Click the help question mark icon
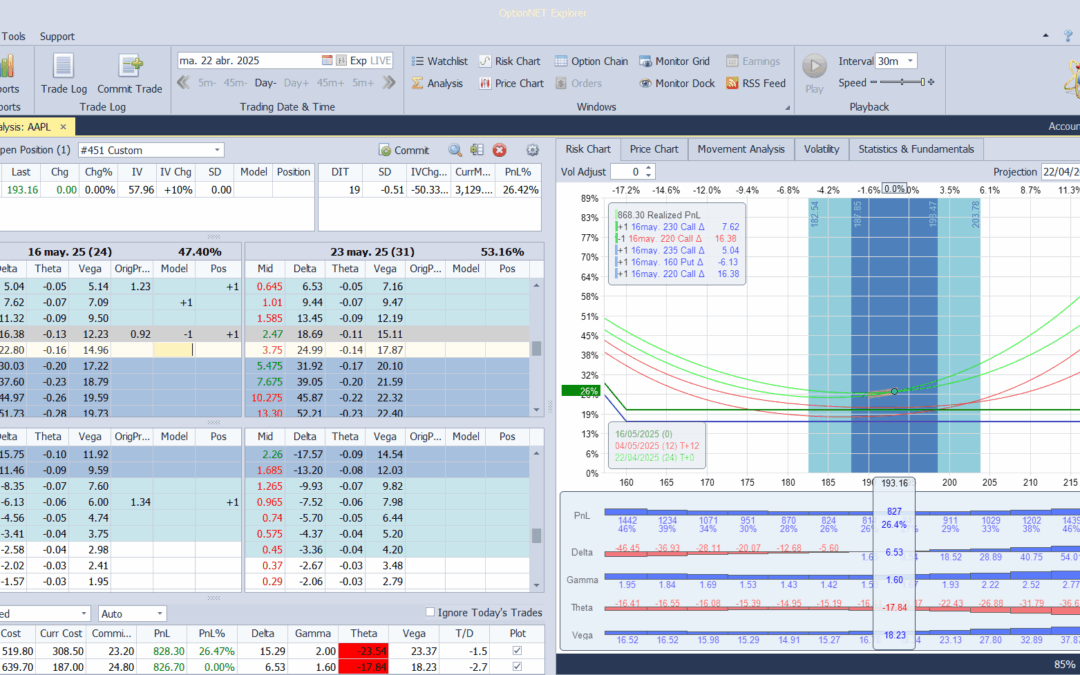1080x675 pixels. 1068,36
